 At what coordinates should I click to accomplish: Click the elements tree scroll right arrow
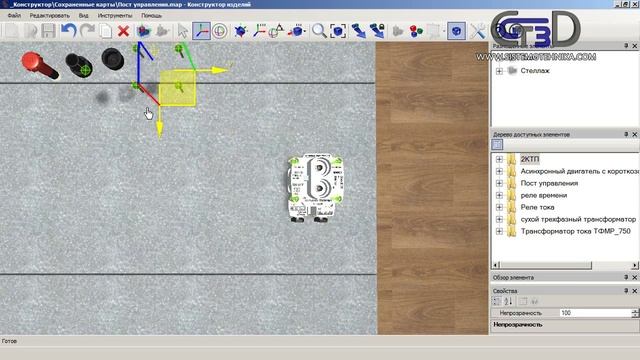(x=635, y=265)
